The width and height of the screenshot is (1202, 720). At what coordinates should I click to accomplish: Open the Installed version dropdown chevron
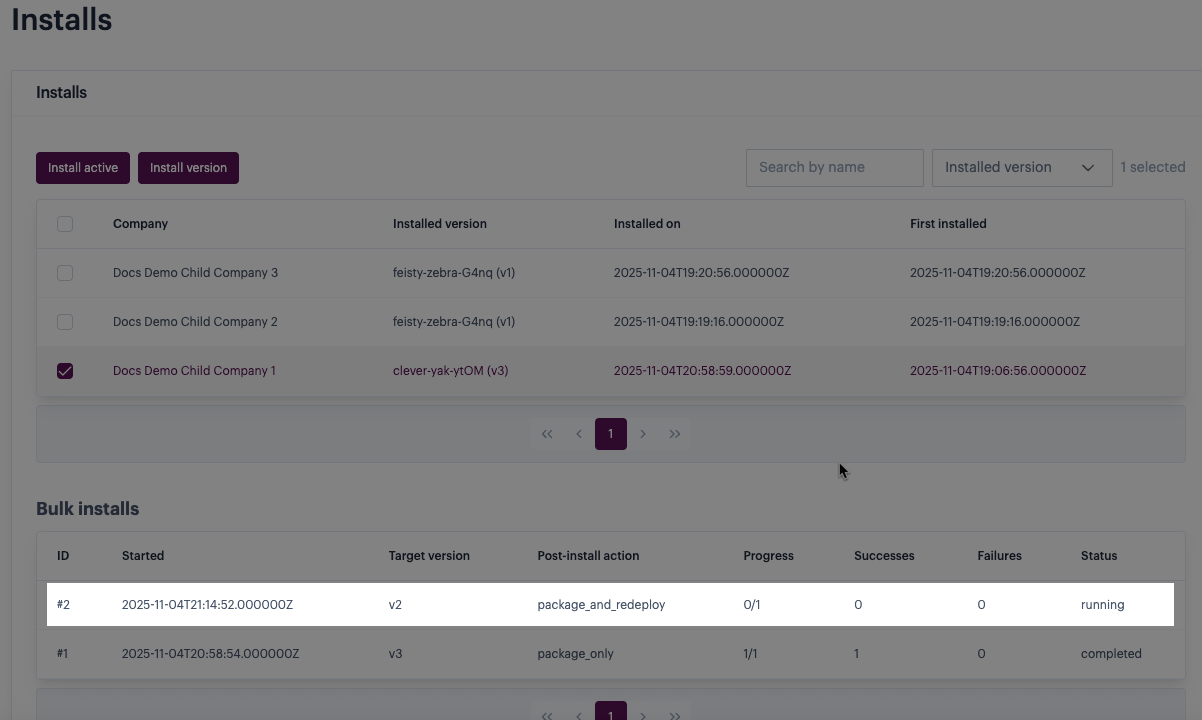(1087, 168)
